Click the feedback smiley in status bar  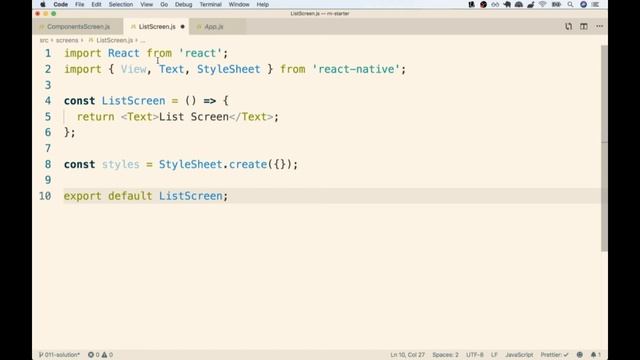click(580, 355)
